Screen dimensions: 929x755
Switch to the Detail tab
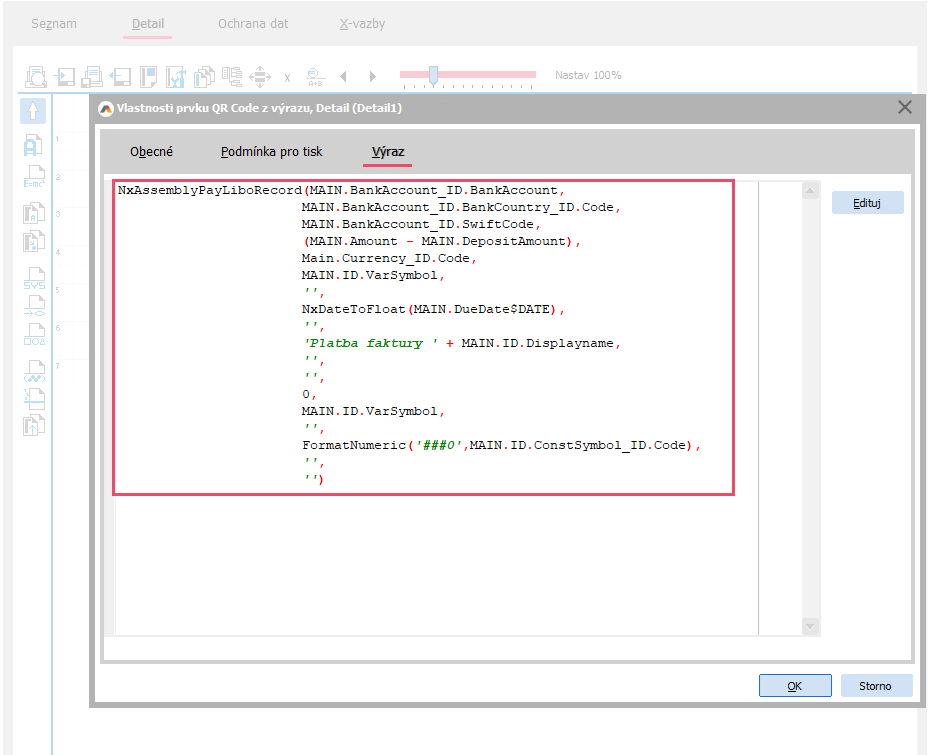(x=148, y=24)
